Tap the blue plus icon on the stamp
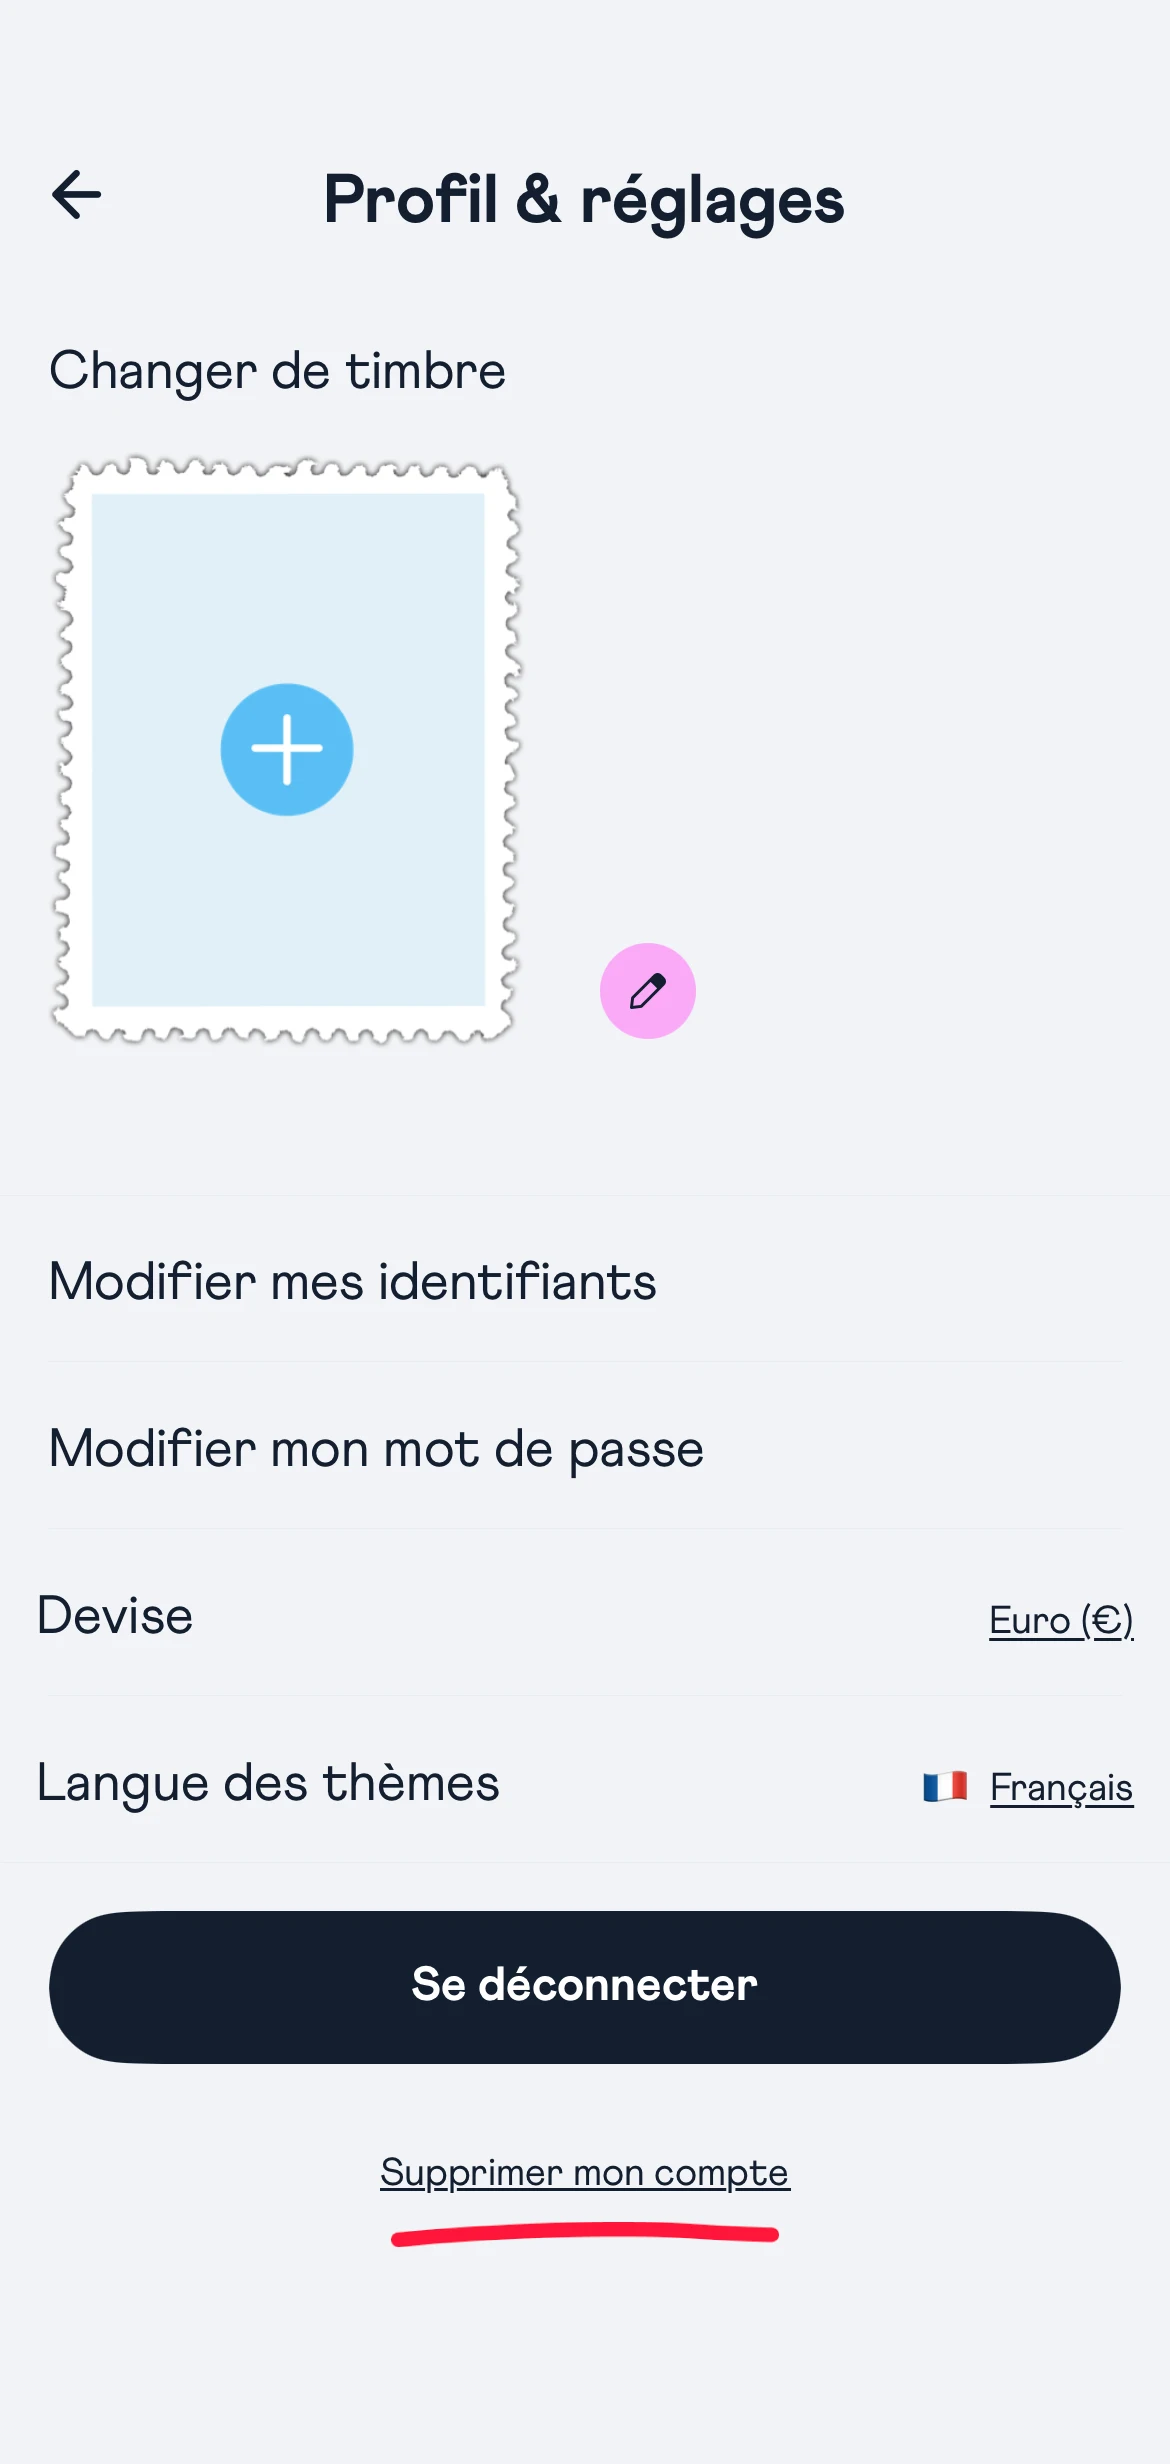1170x2464 pixels. 287,749
